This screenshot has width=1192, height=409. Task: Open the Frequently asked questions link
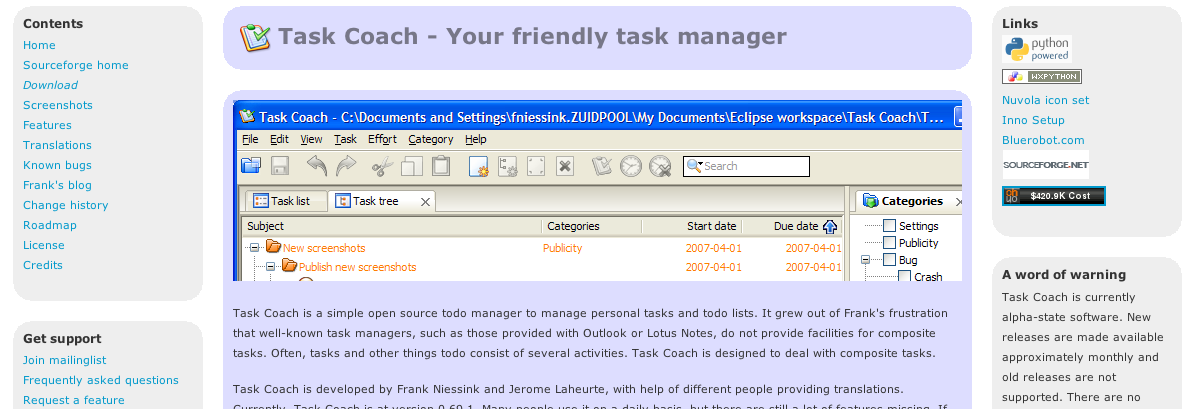[100, 380]
